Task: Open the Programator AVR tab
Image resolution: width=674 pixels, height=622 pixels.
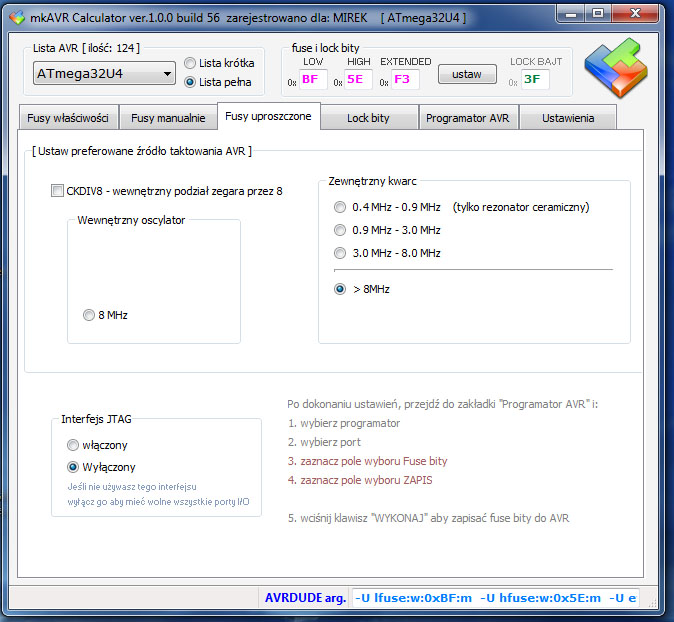Action: (x=468, y=117)
